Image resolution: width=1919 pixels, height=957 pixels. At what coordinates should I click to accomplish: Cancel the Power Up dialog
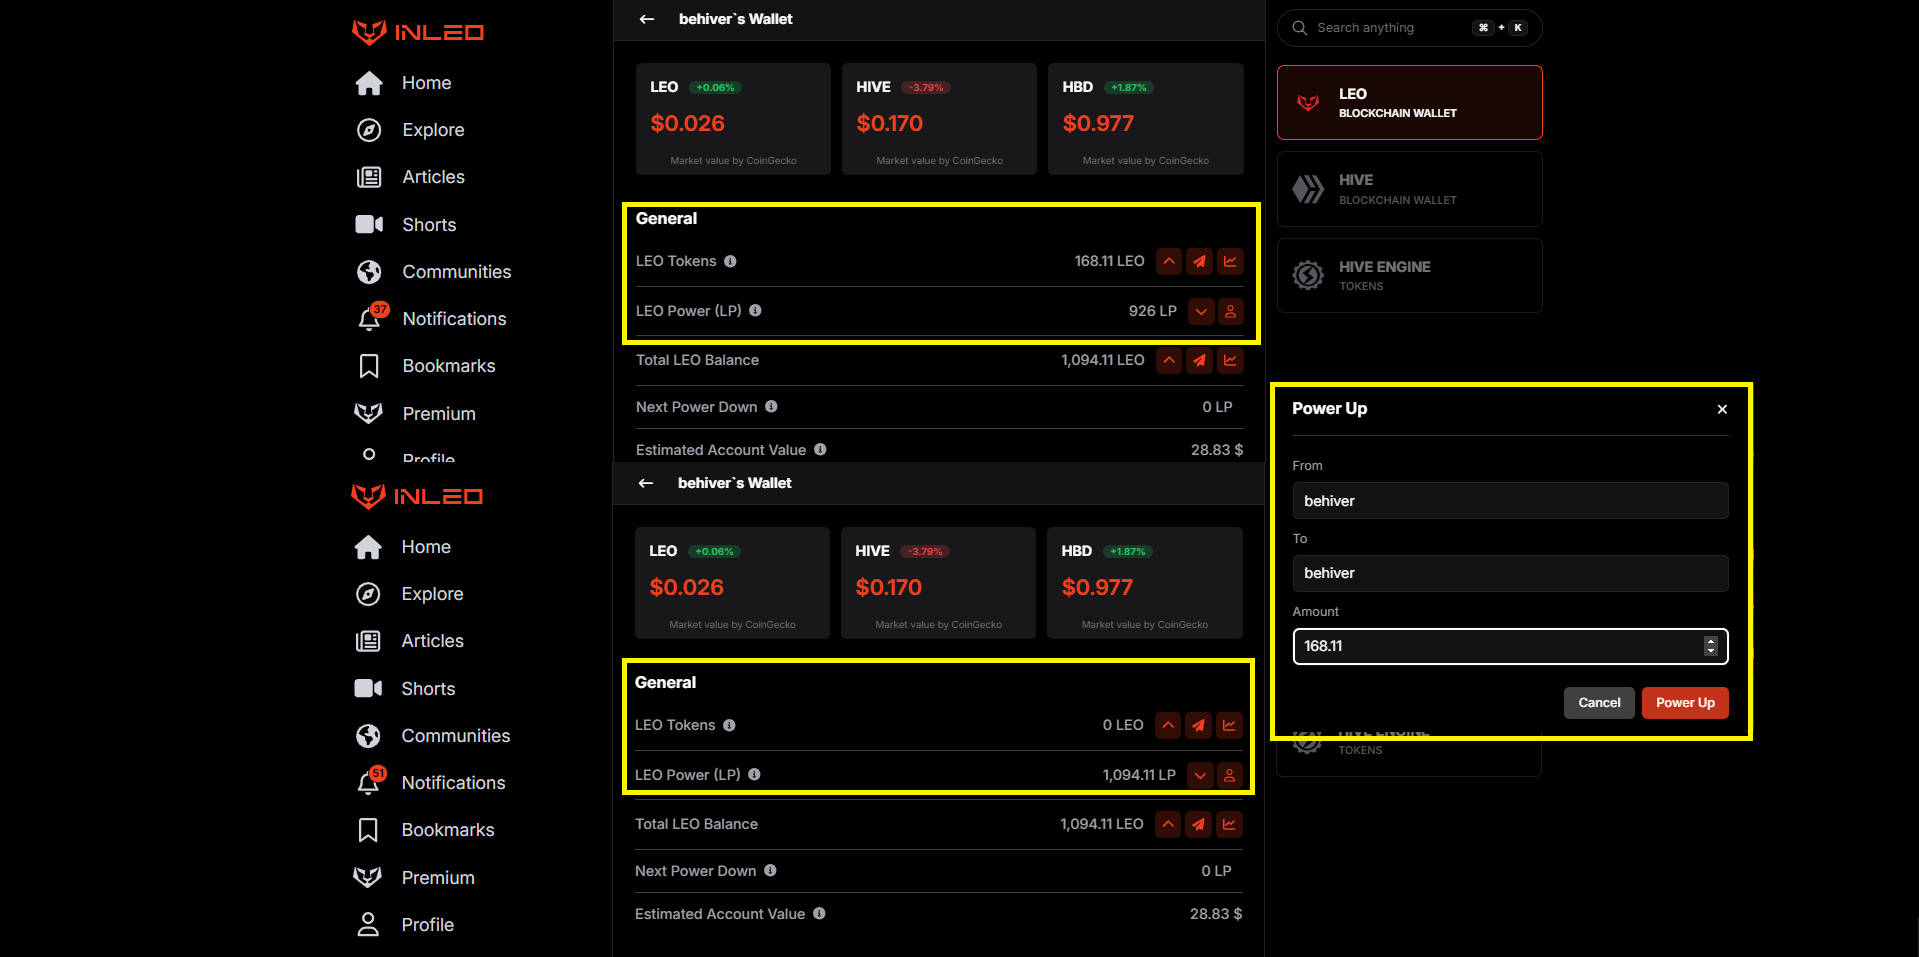[x=1599, y=703]
